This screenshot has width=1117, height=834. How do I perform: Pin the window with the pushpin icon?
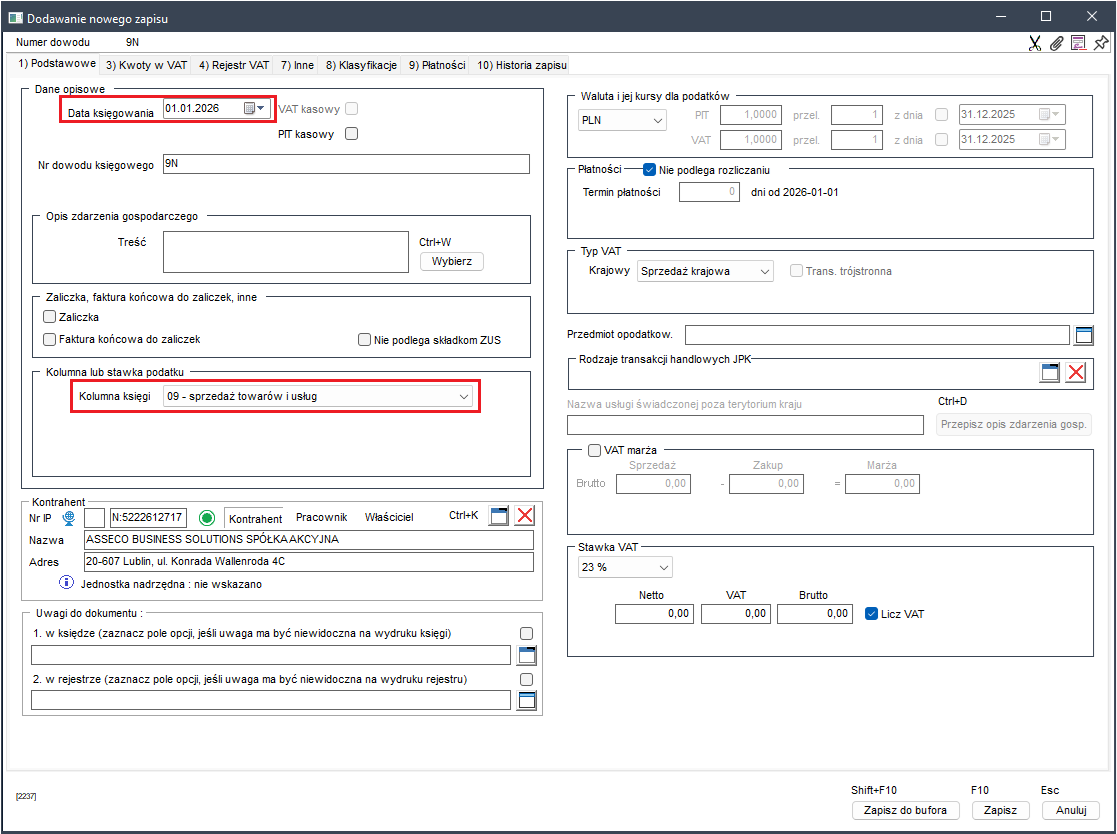pos(1101,43)
